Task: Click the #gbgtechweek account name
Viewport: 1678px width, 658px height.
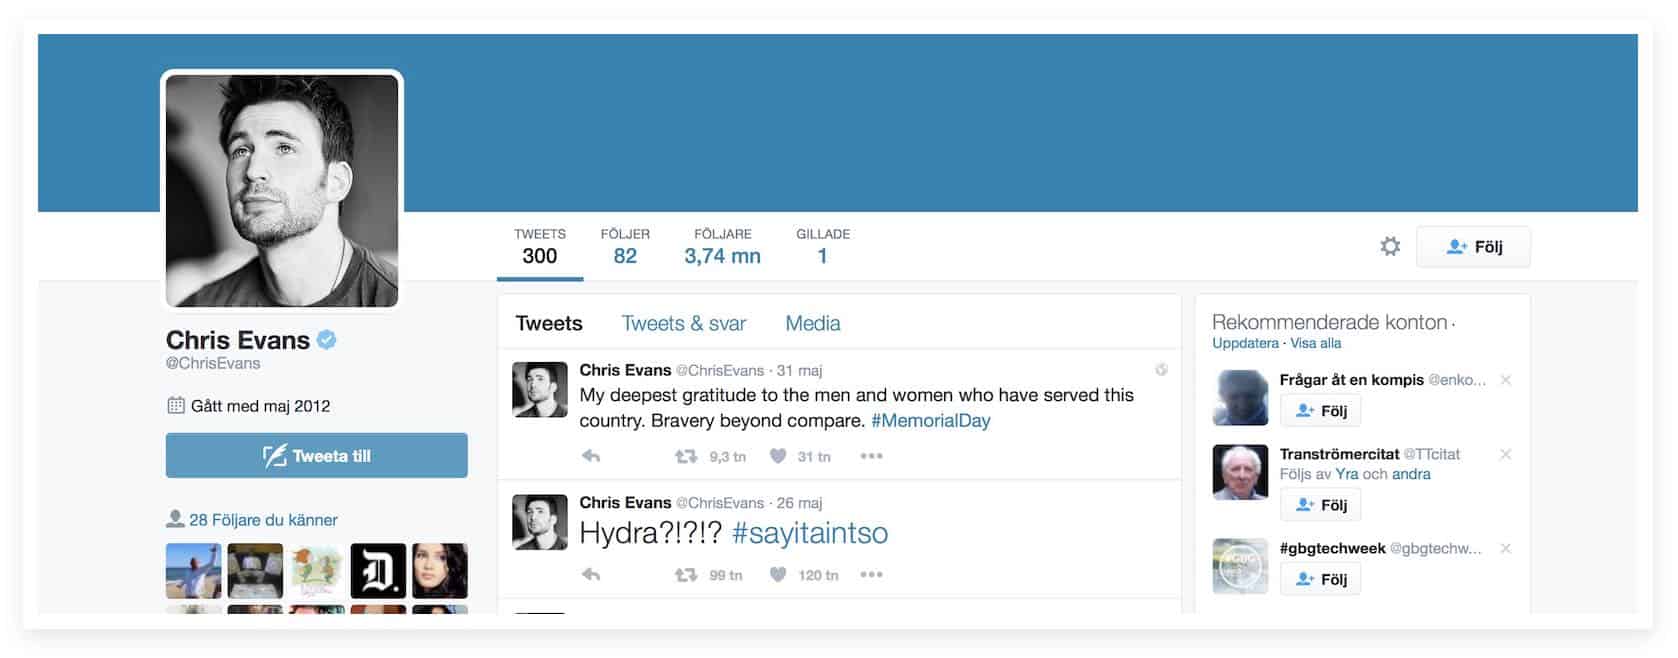Action: tap(1333, 548)
